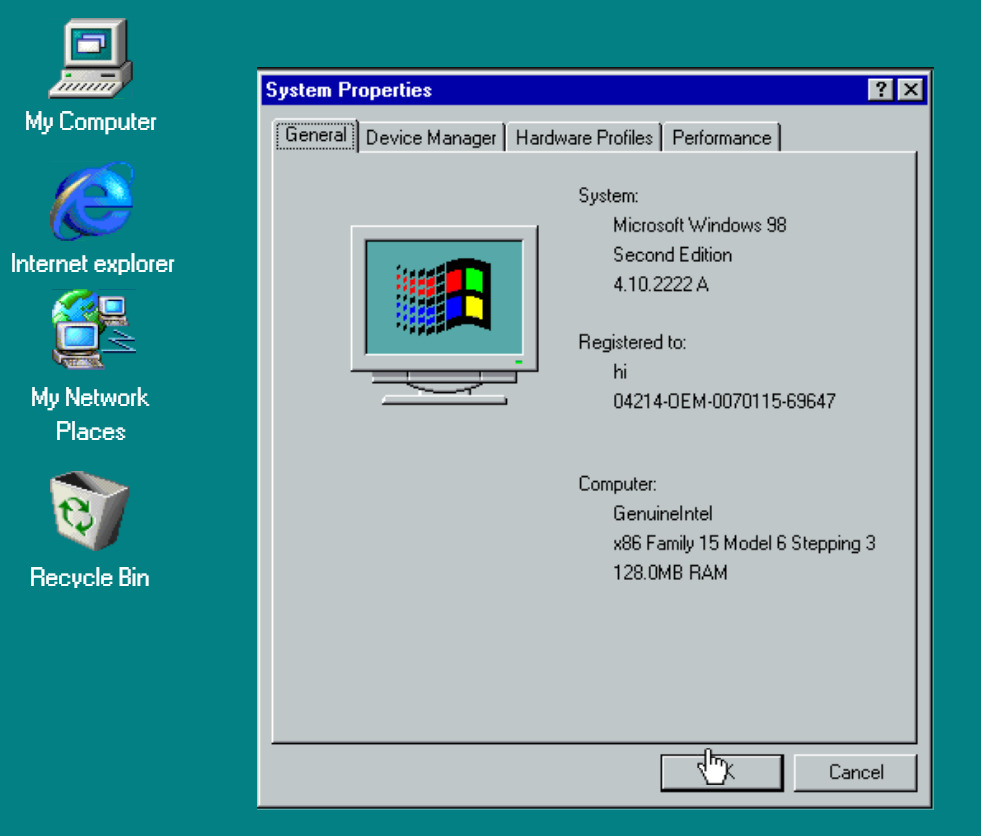Click the 'My Network Places' icon label
Screen dimensions: 981x836
click(90, 414)
